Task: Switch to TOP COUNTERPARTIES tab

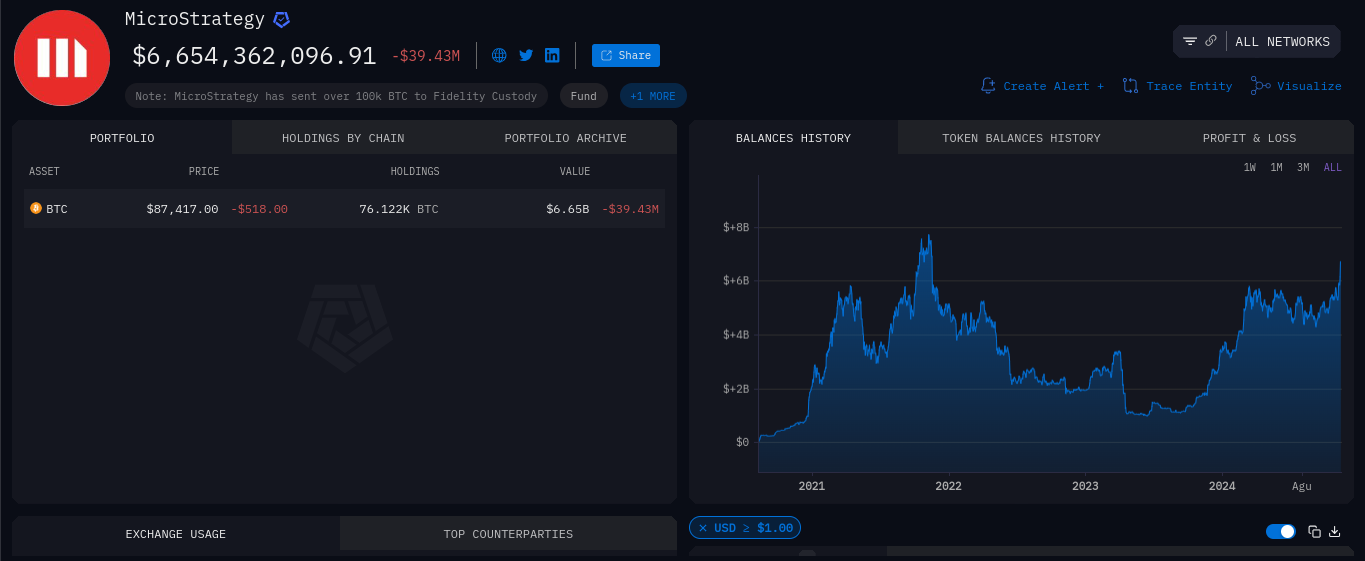Action: [x=508, y=534]
